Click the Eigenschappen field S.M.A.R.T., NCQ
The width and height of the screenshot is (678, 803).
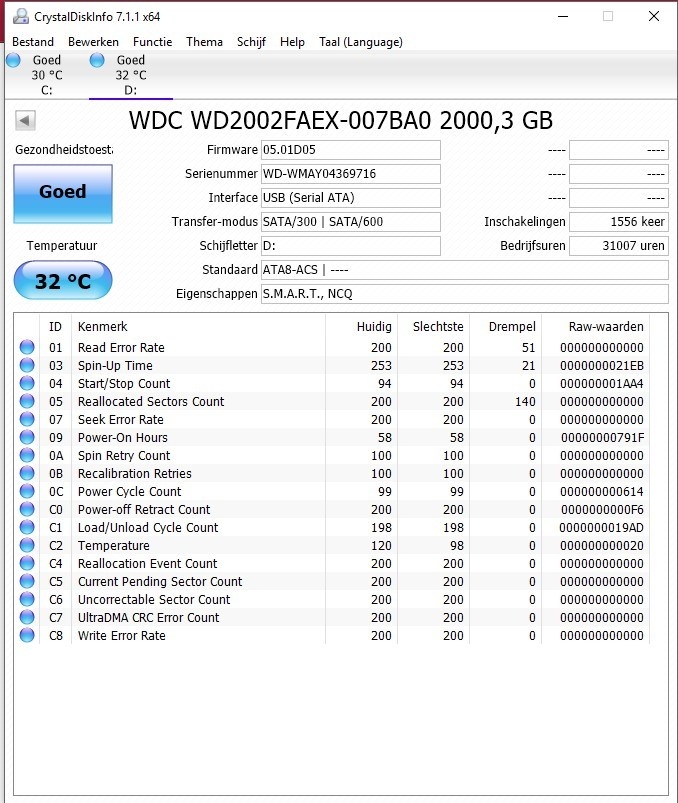point(464,294)
